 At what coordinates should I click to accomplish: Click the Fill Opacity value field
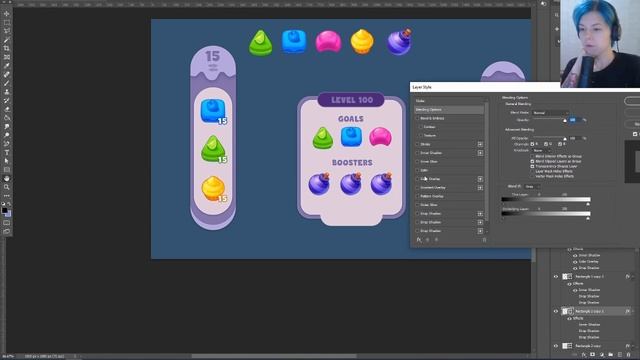click(x=575, y=138)
